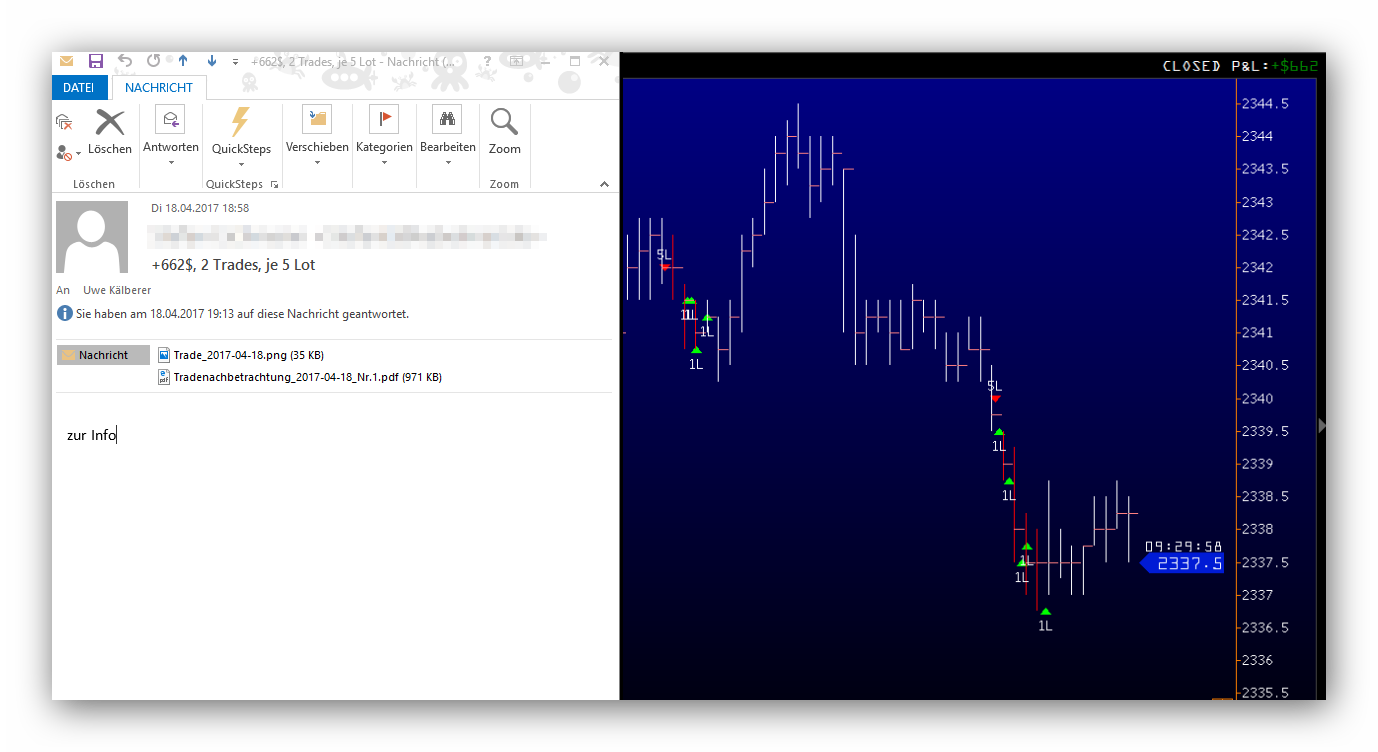
Task: Click the CLOSED P&L value in chart
Action: [1295, 66]
